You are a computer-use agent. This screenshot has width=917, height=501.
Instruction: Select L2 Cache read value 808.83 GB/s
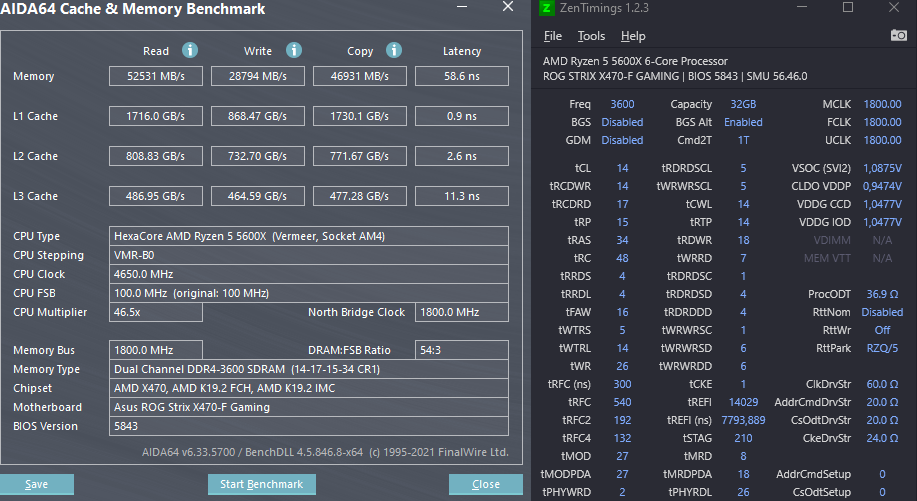coord(156,156)
